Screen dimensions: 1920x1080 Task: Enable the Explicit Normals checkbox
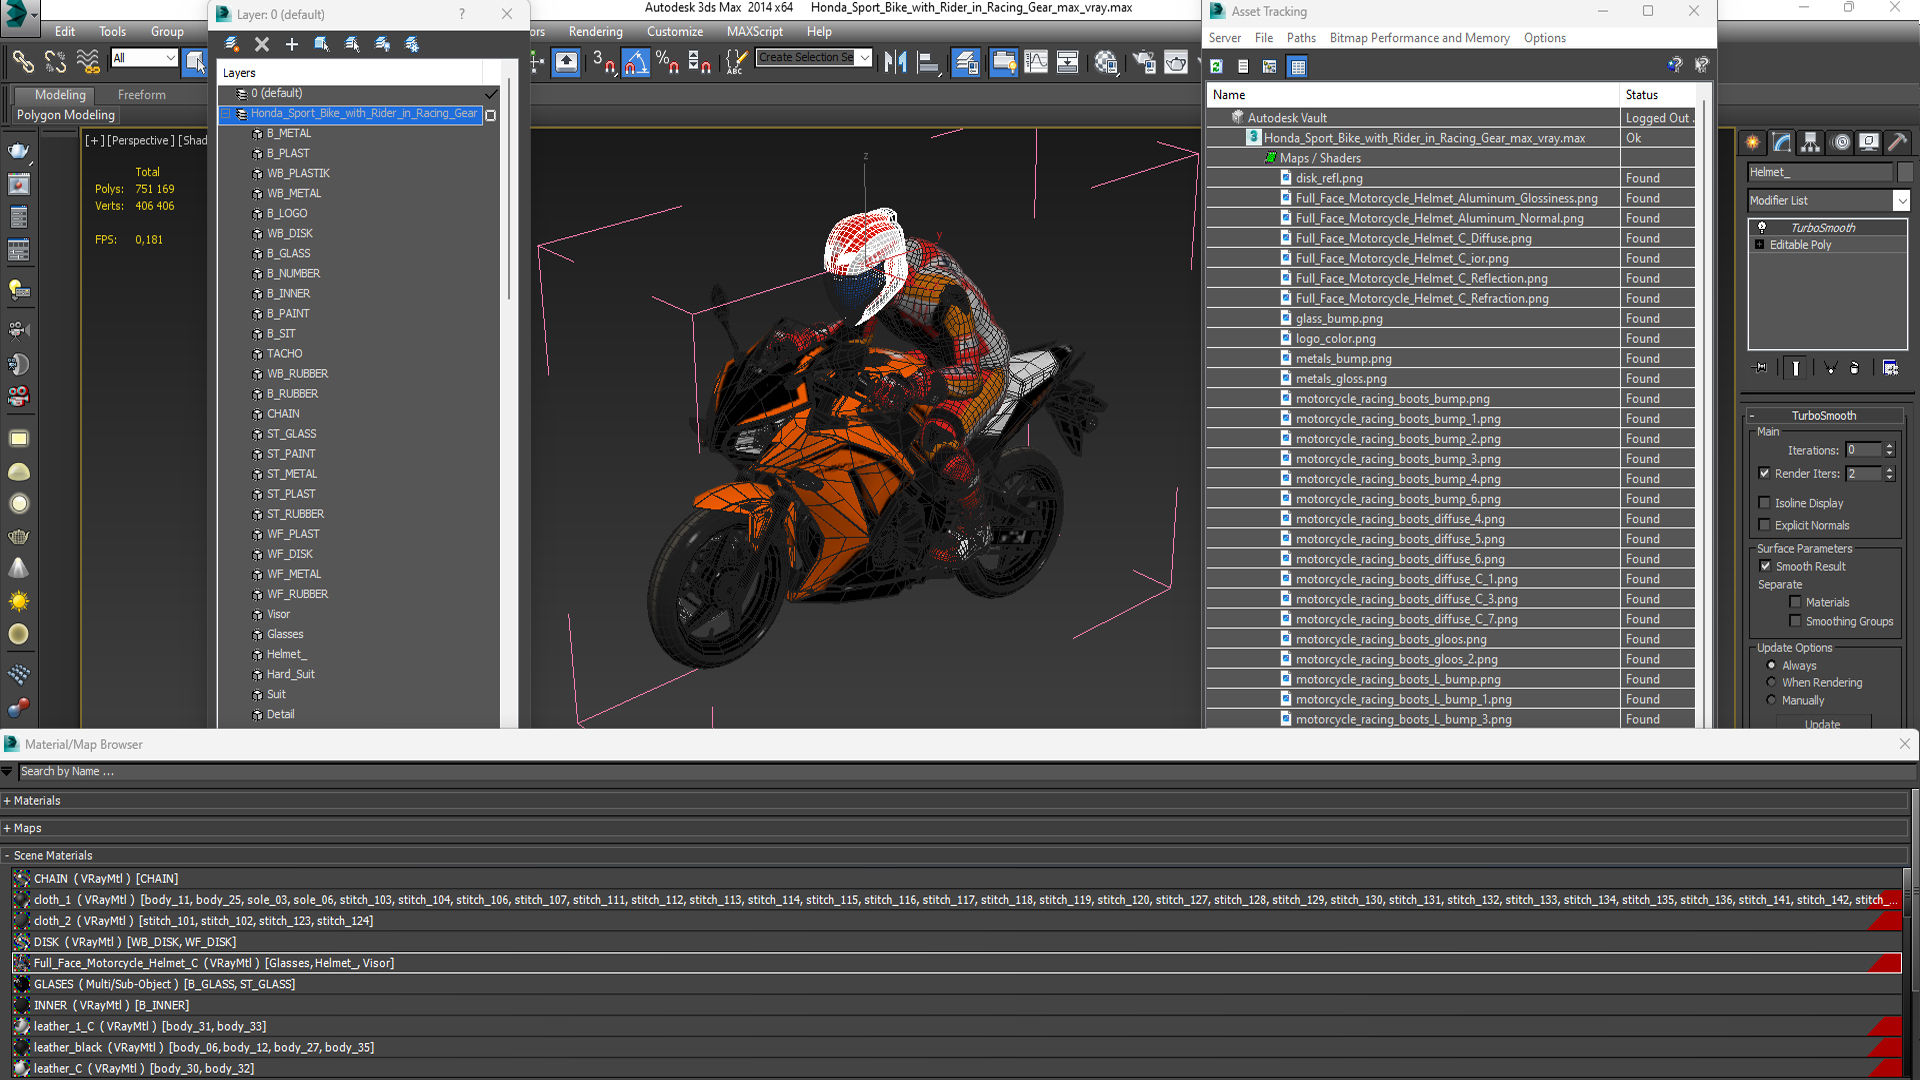(x=1764, y=525)
